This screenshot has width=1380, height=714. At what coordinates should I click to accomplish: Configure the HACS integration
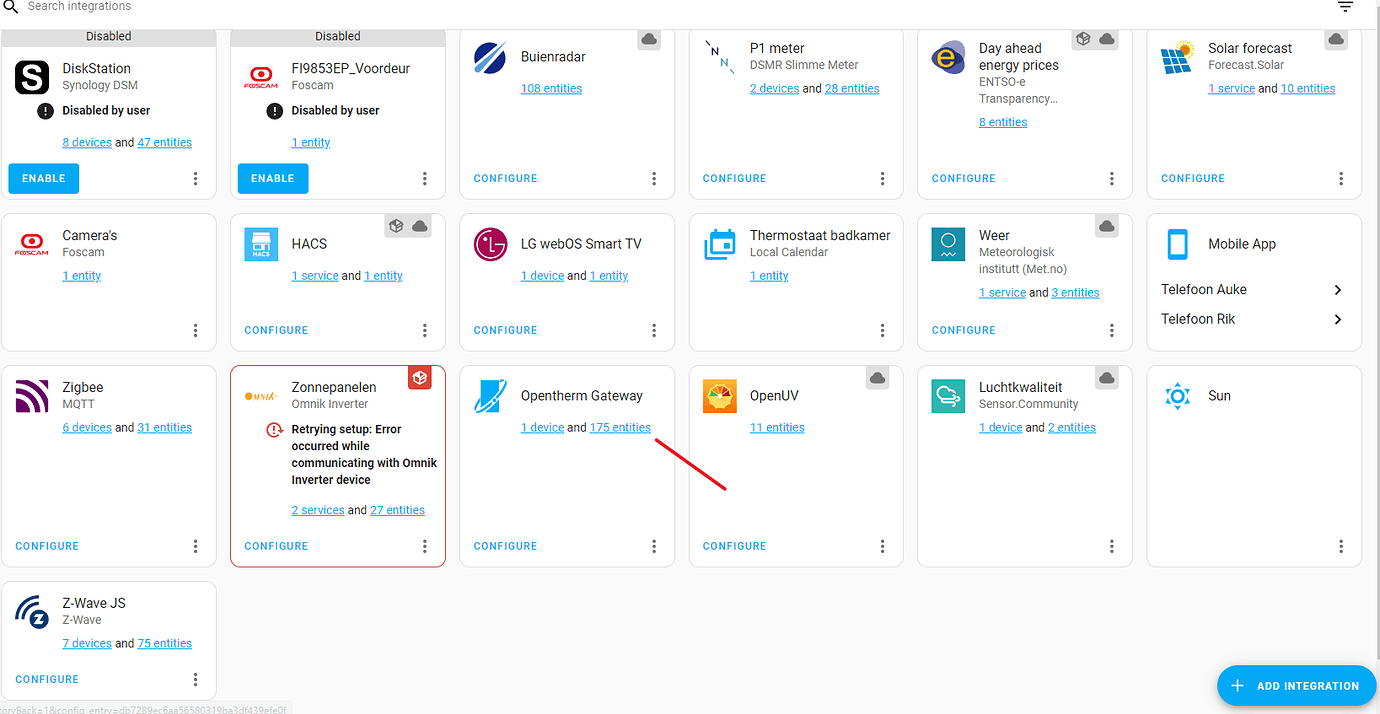pos(276,330)
